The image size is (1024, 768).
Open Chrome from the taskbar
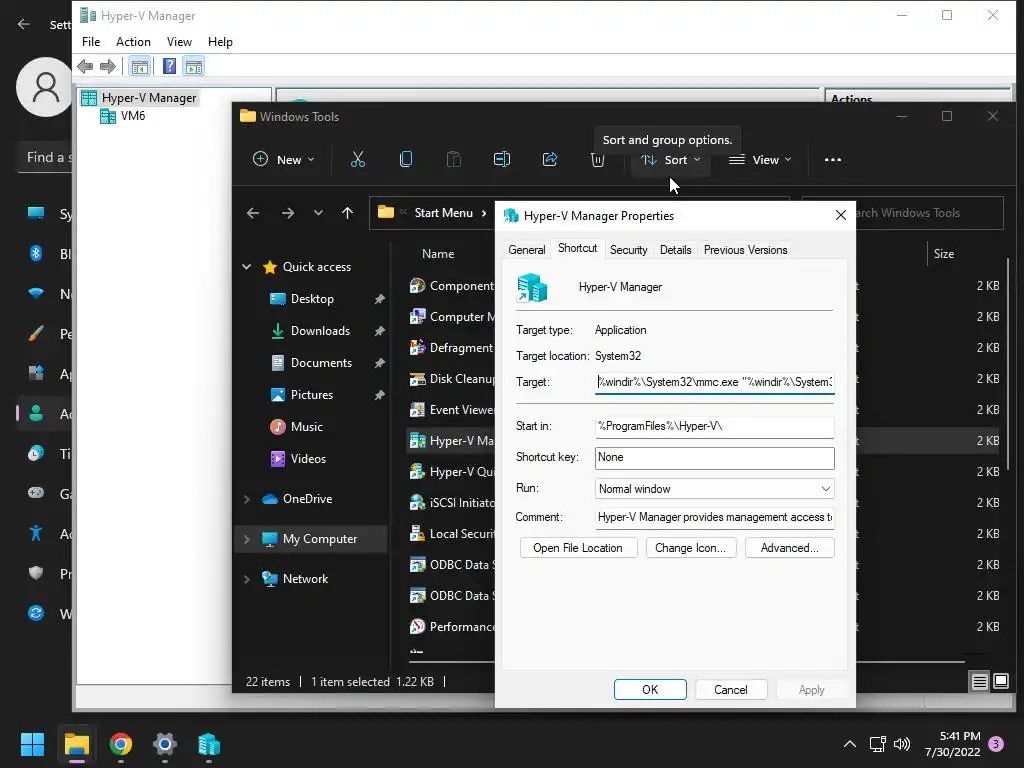coord(121,744)
